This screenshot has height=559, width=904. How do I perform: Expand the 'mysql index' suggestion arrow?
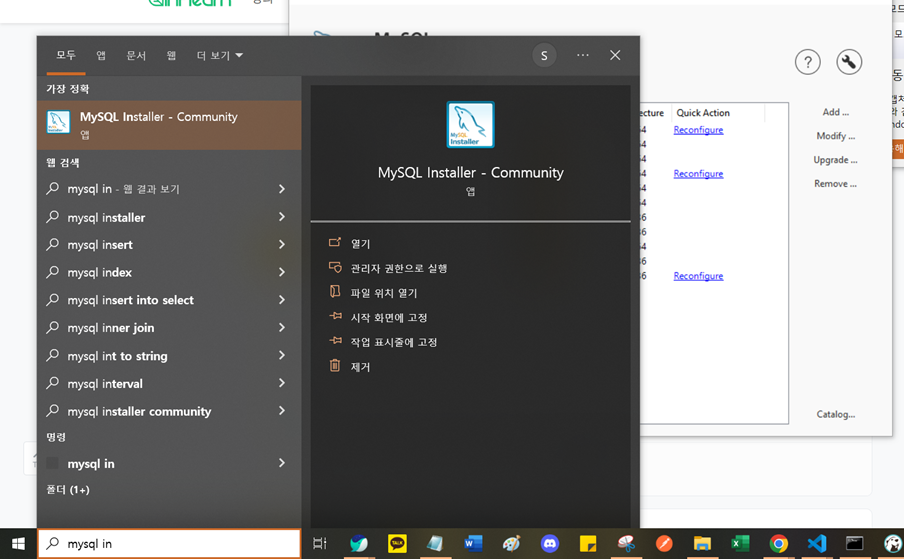(x=282, y=272)
